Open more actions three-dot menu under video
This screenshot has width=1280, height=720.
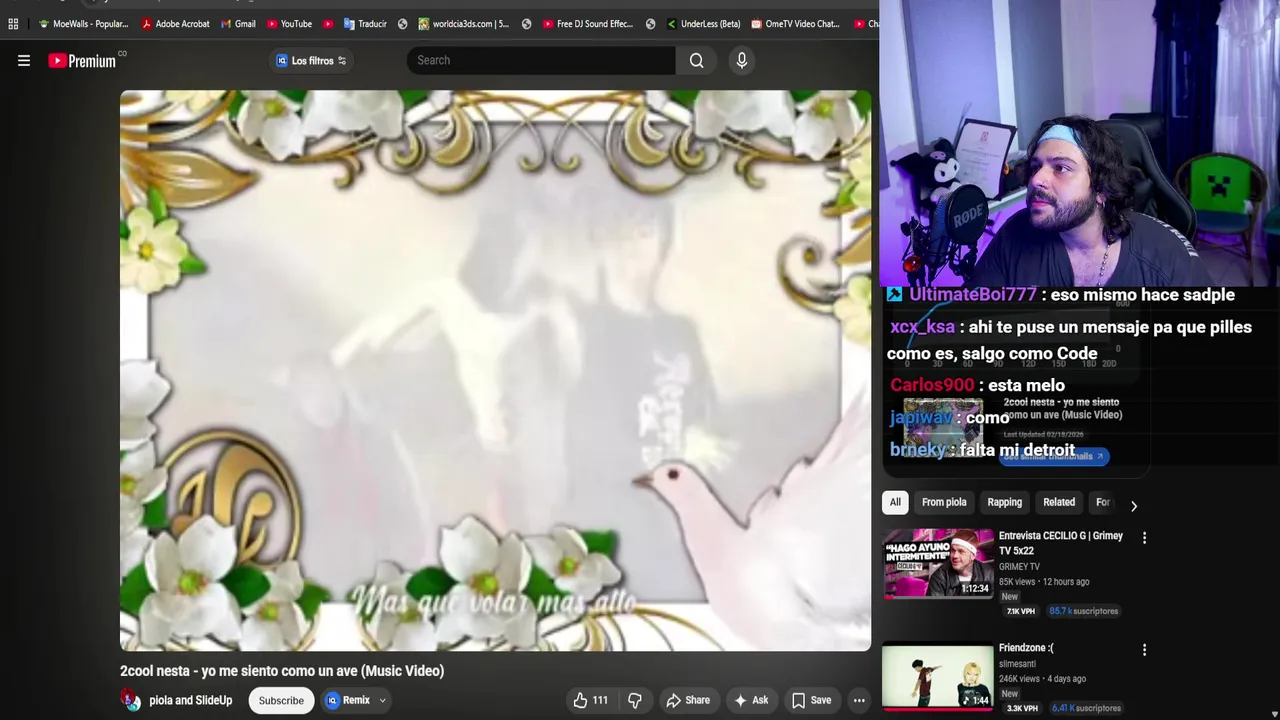click(859, 700)
